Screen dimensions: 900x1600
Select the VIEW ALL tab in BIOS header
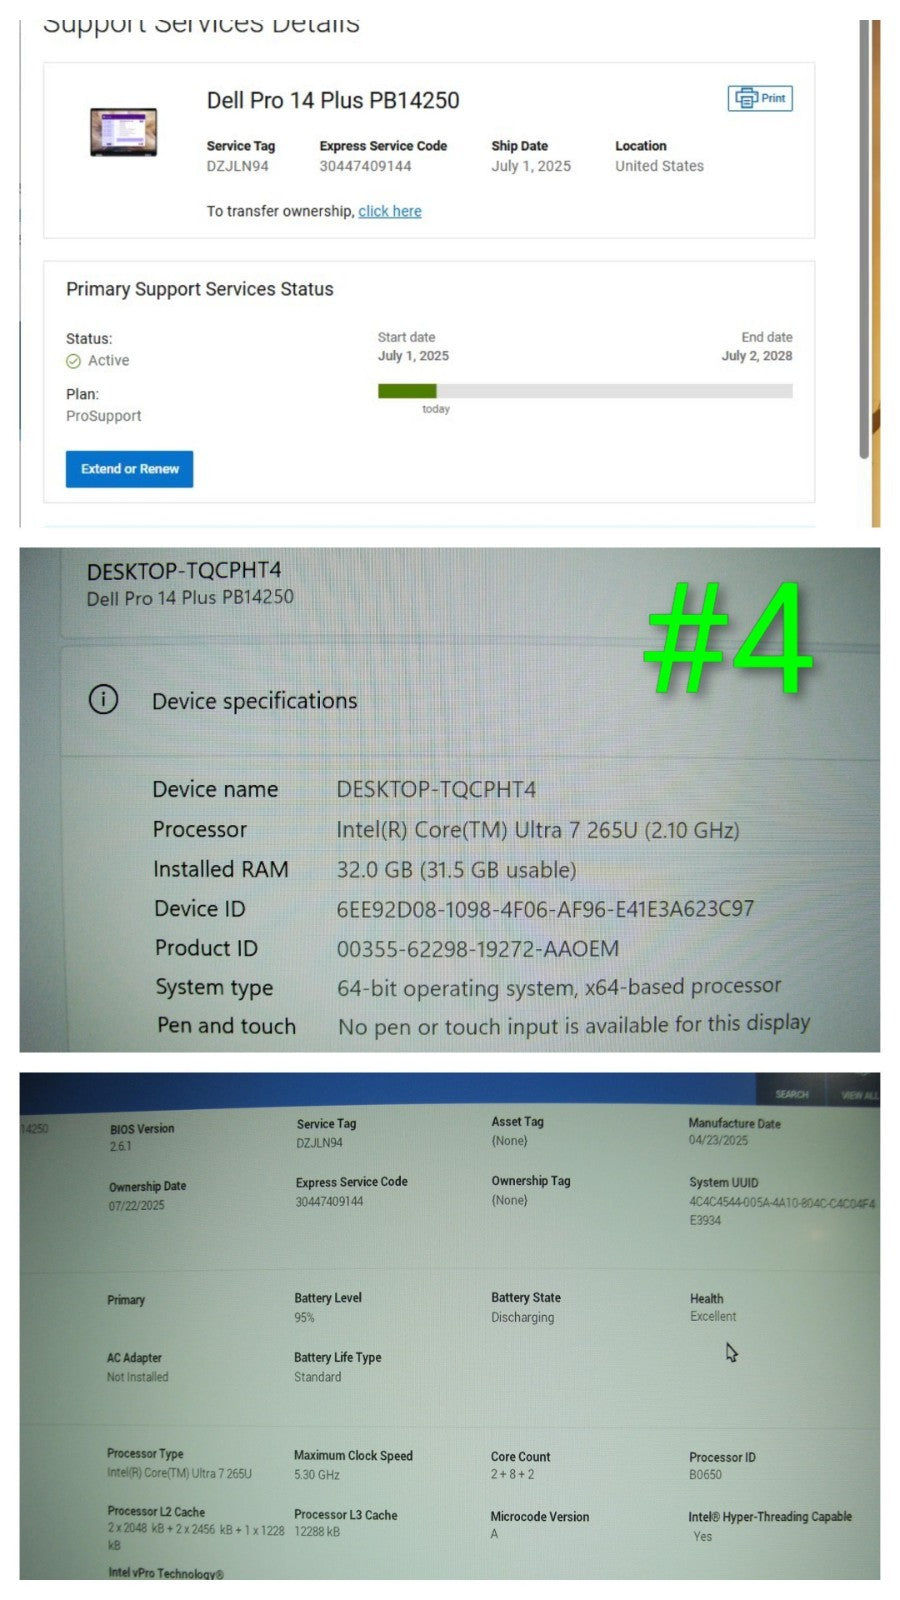click(x=859, y=1095)
